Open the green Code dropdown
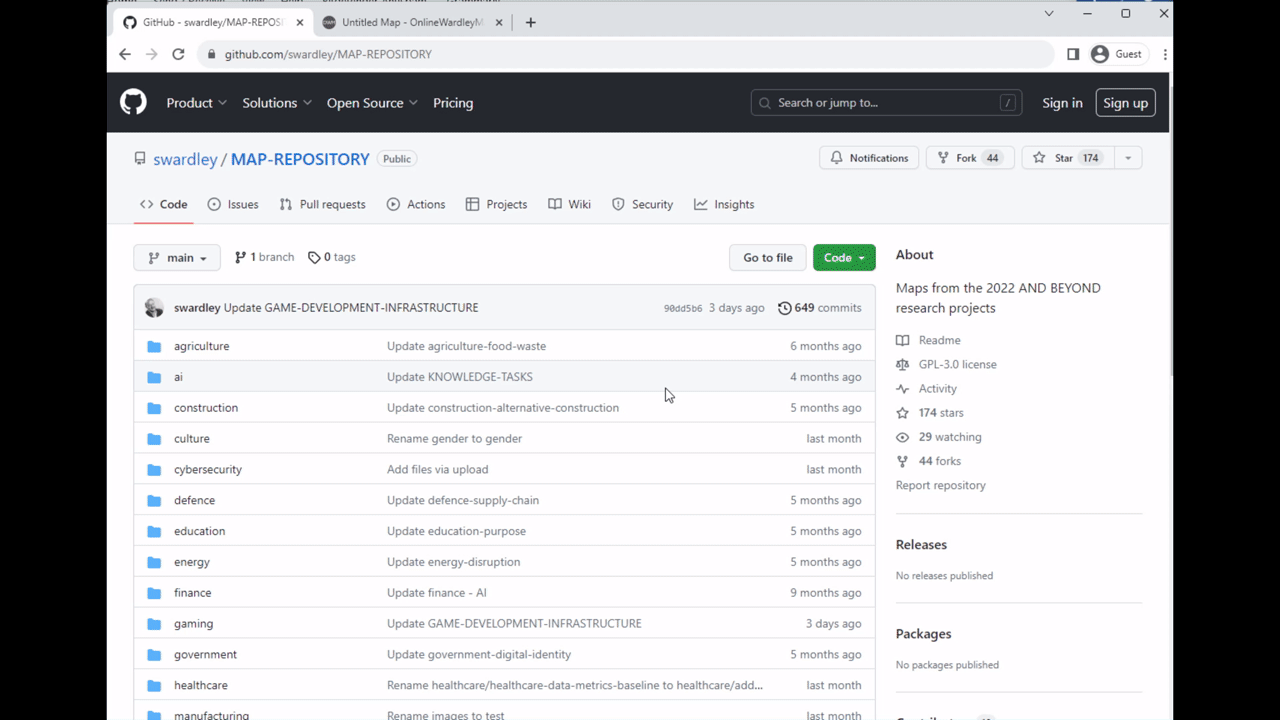Viewport: 1280px width, 720px height. (844, 258)
